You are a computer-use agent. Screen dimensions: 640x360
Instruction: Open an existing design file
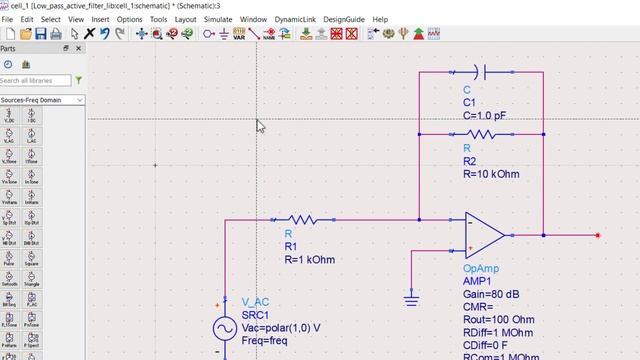pyautogui.click(x=26, y=34)
